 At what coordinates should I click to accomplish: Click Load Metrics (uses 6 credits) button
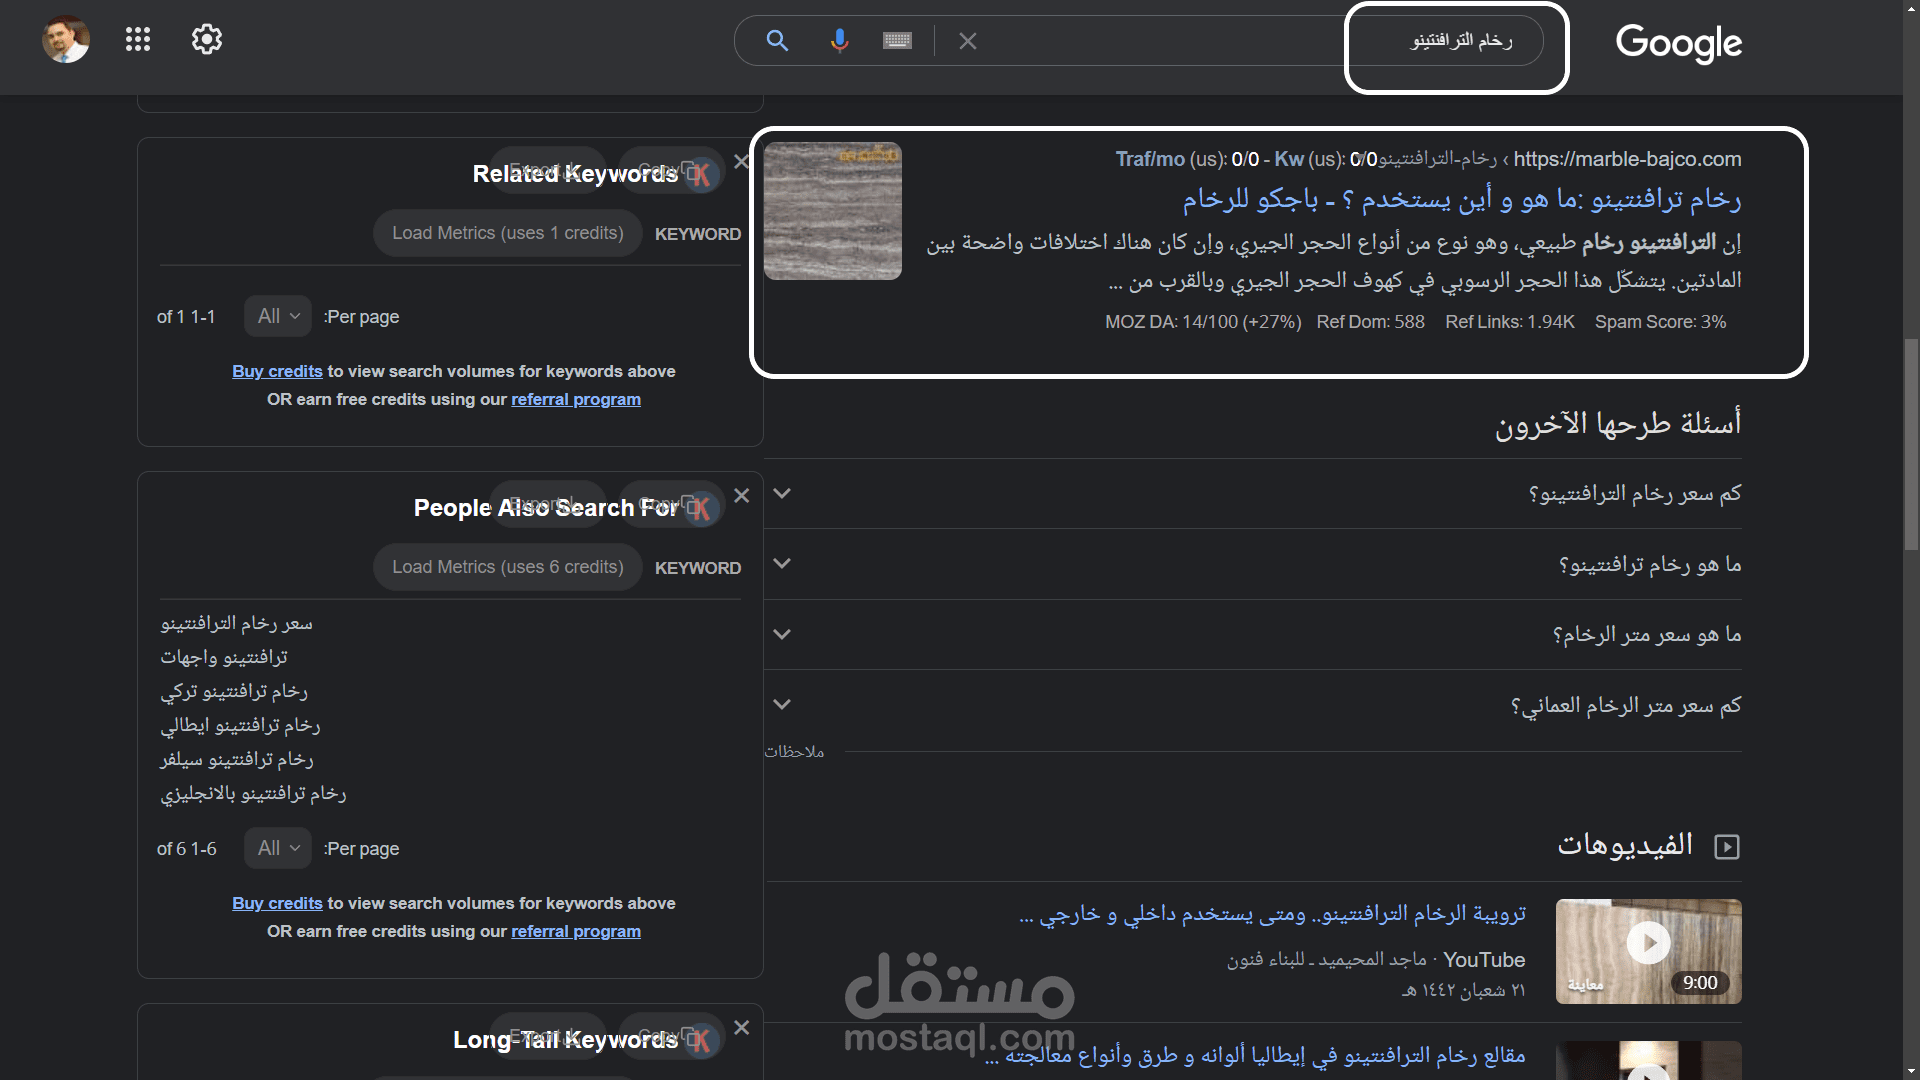pos(507,567)
